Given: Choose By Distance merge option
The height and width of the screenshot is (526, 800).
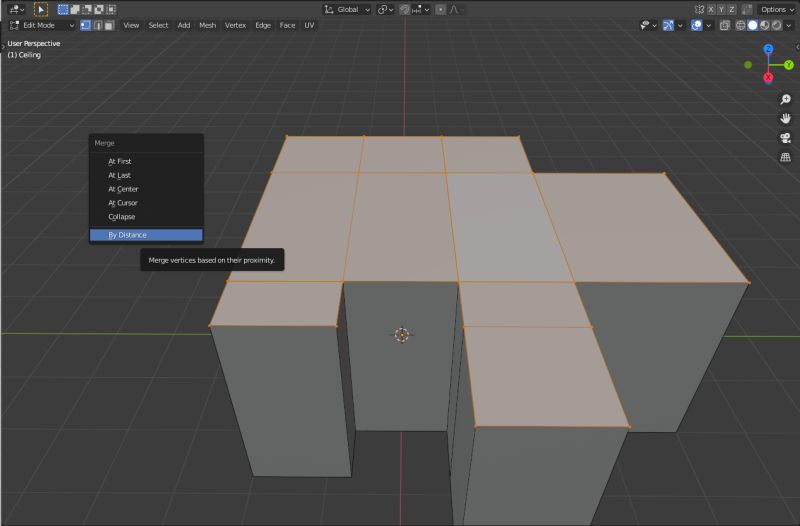Looking at the screenshot, I should [x=146, y=235].
